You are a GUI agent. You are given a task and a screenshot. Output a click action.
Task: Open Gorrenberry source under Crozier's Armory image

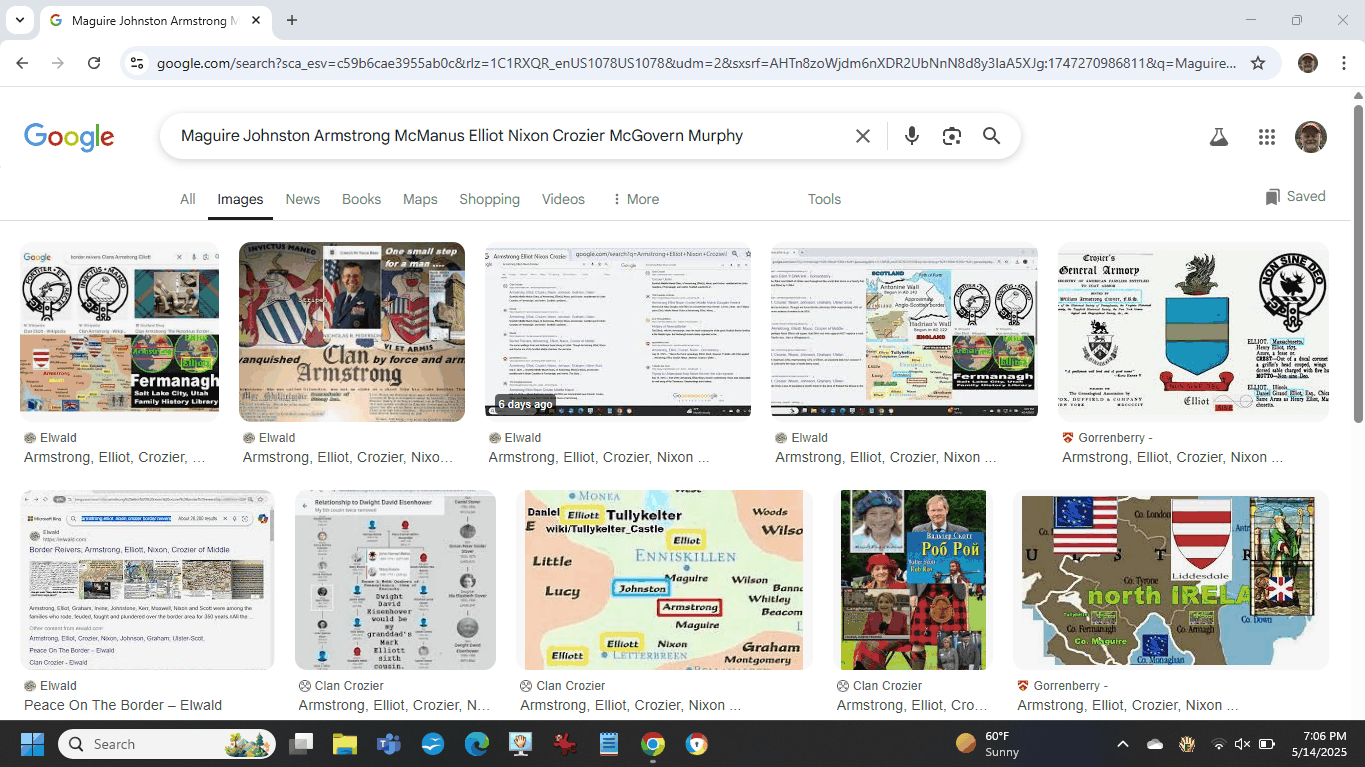point(1107,437)
